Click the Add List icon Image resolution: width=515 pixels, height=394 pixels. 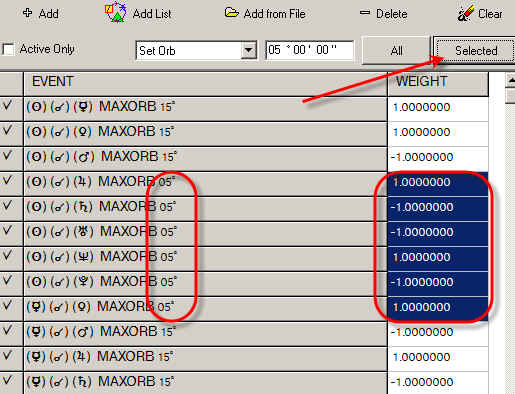[115, 12]
